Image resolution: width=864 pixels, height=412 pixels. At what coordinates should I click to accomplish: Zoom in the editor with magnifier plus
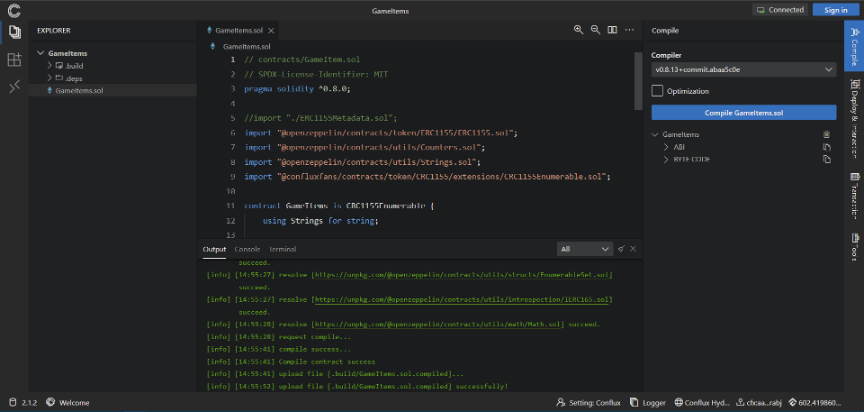[578, 30]
